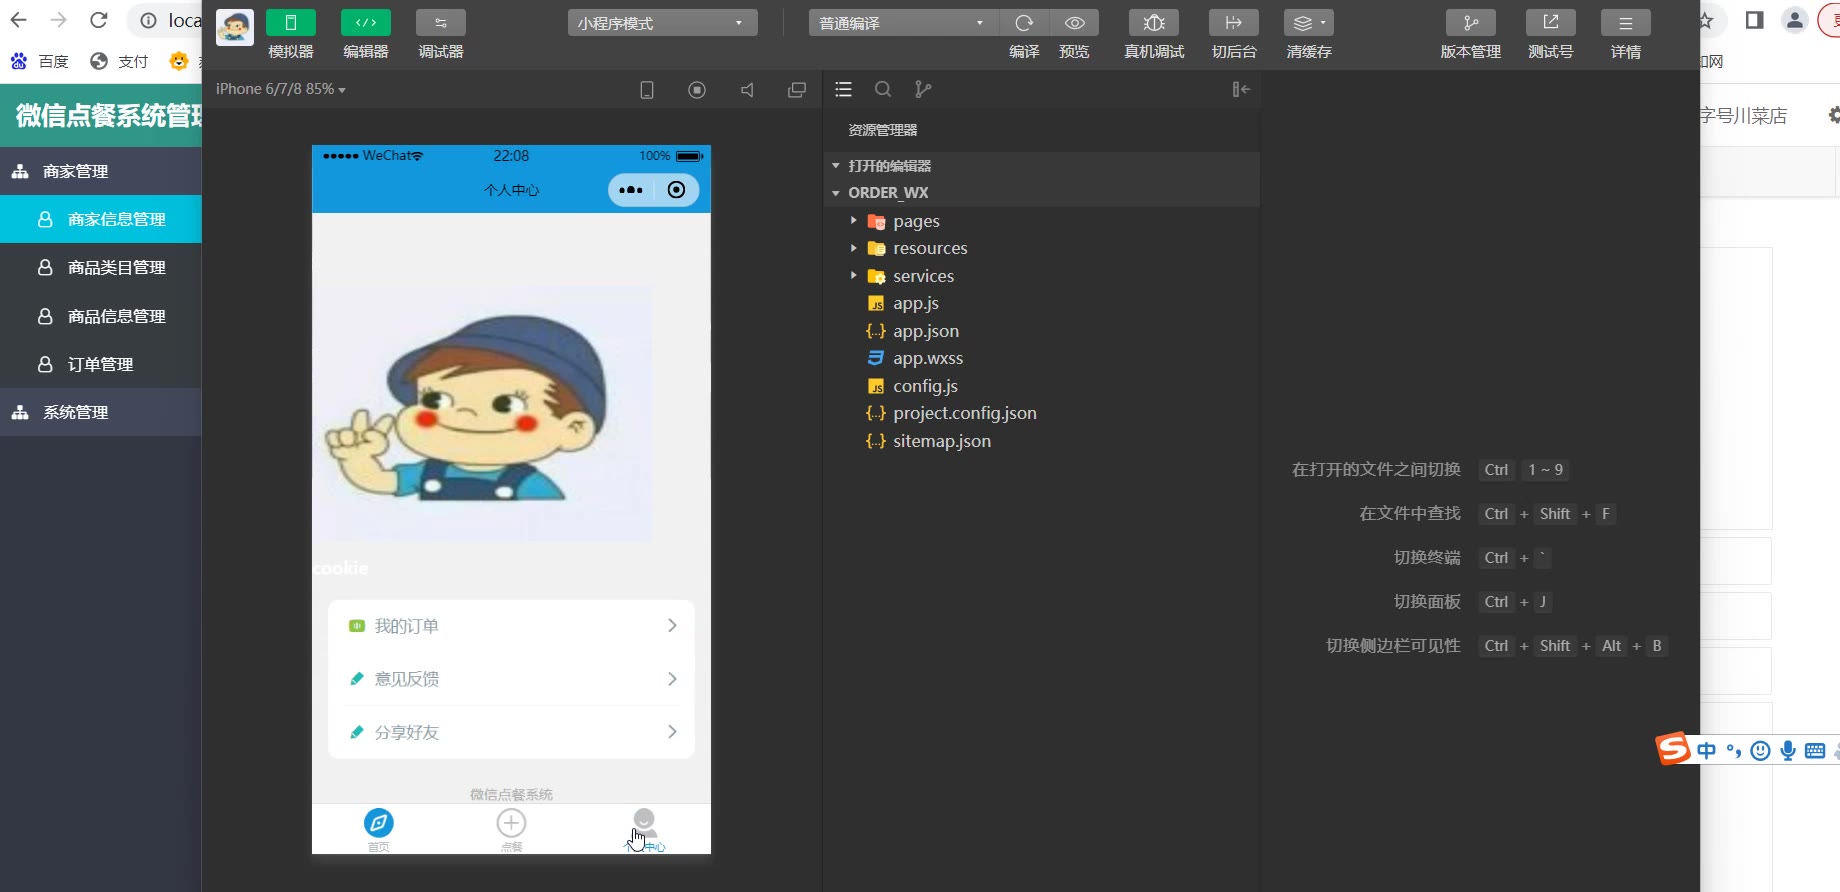
Task: Open the 小程序模式 mode dropdown
Action: (662, 23)
